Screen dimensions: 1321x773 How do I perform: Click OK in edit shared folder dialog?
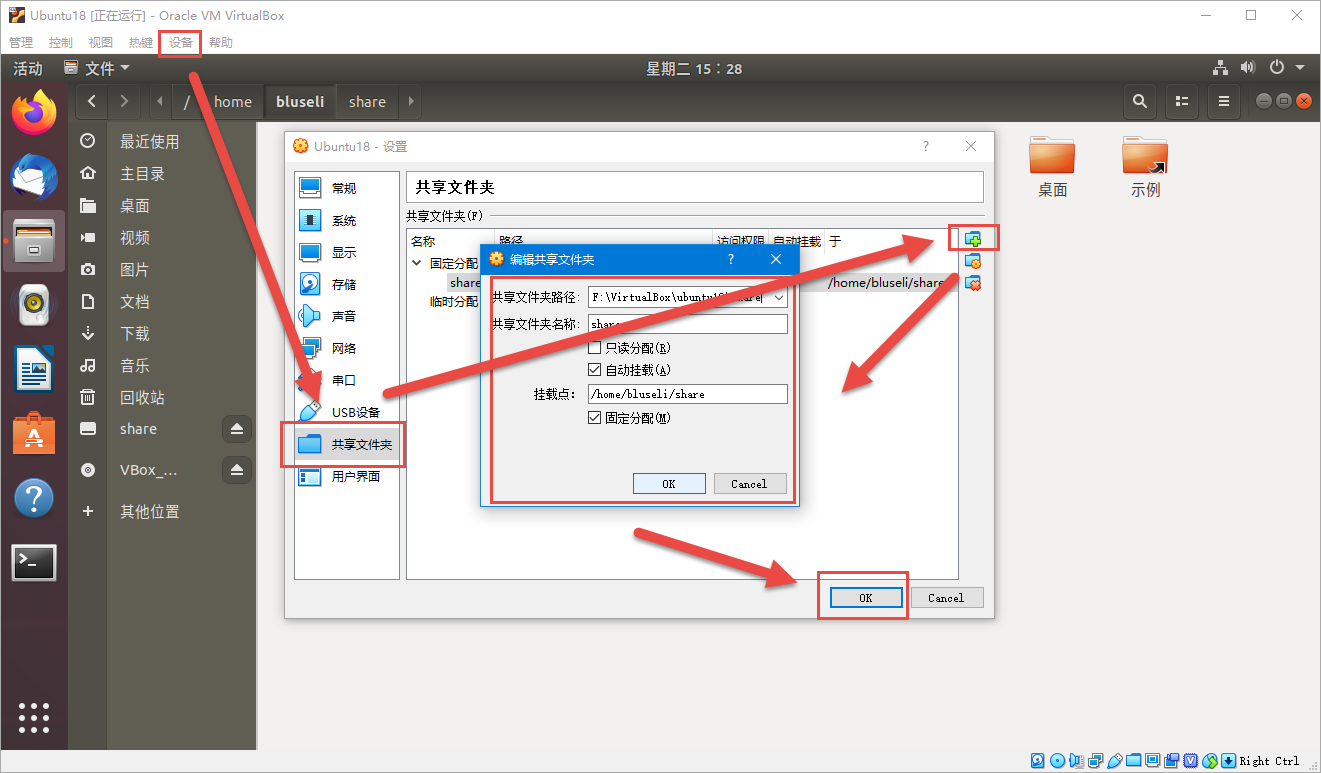point(669,483)
